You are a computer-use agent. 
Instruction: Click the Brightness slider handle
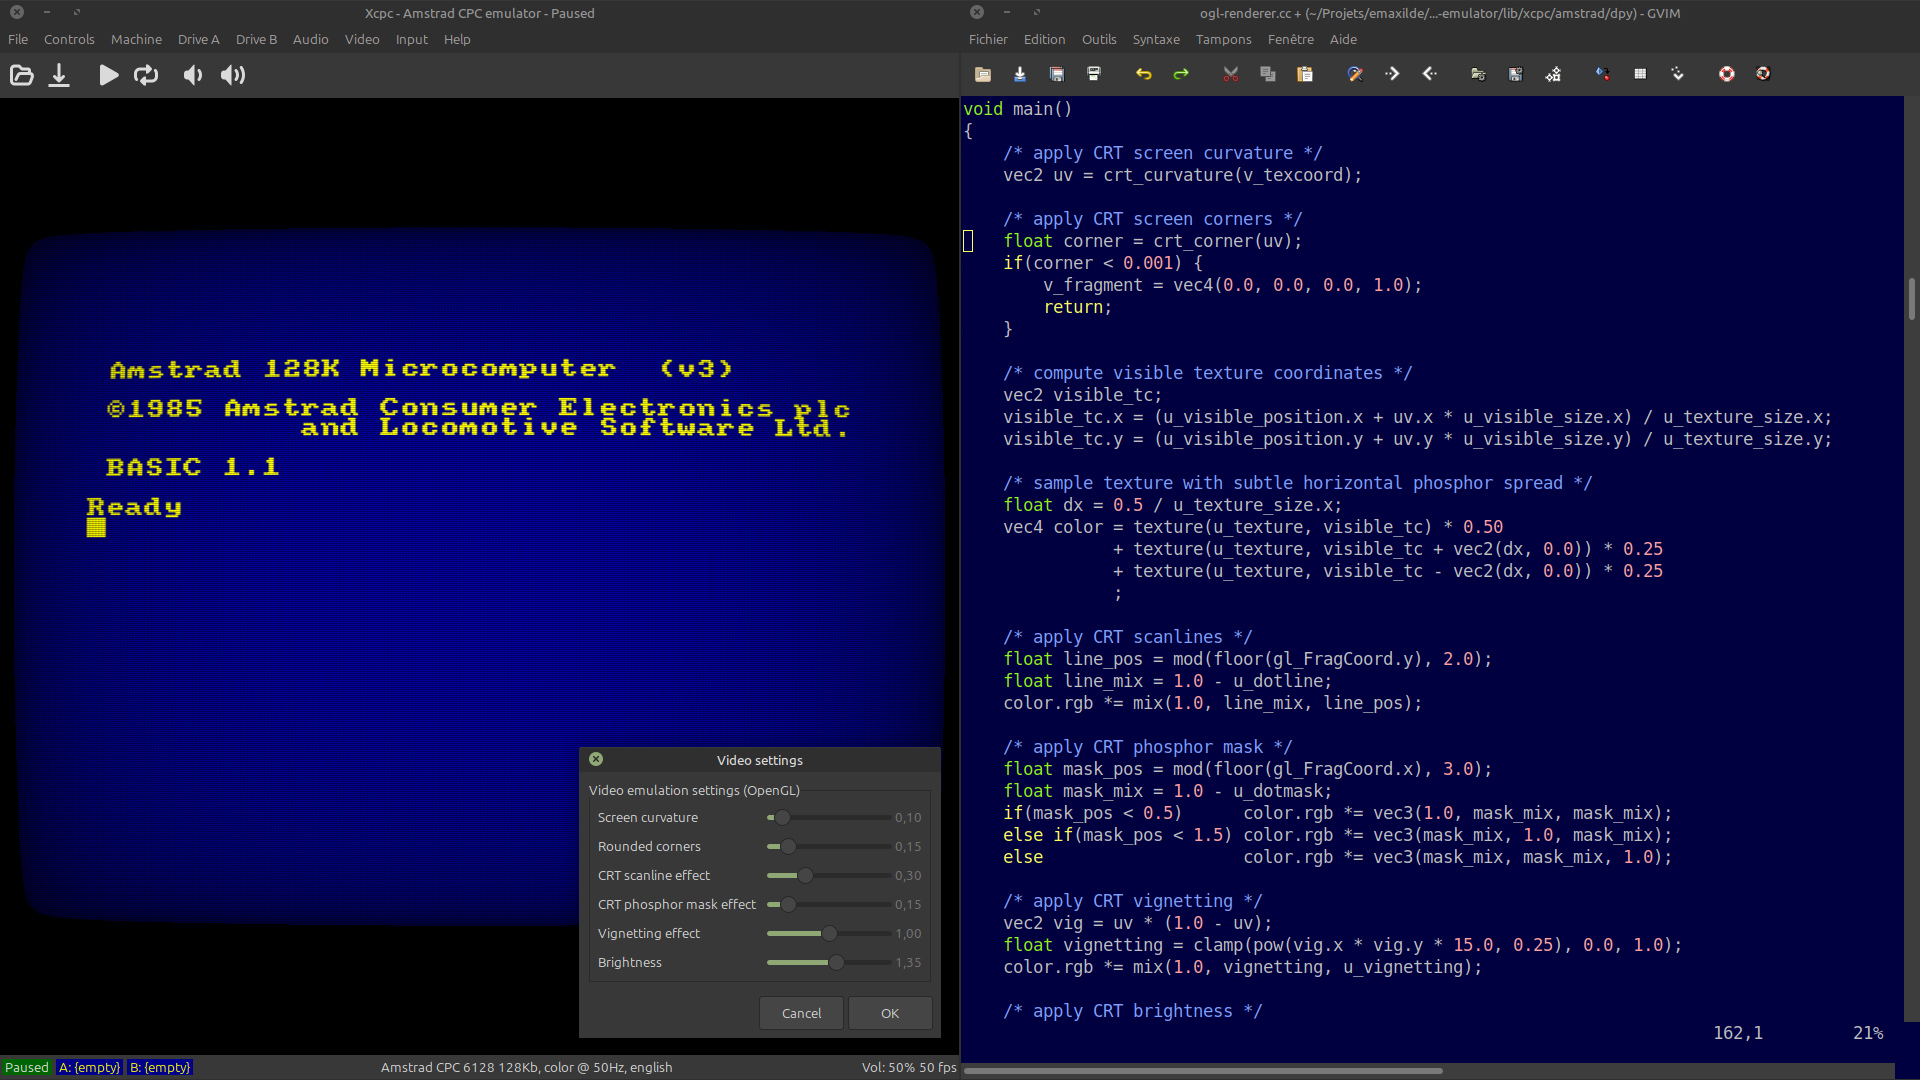pos(836,962)
